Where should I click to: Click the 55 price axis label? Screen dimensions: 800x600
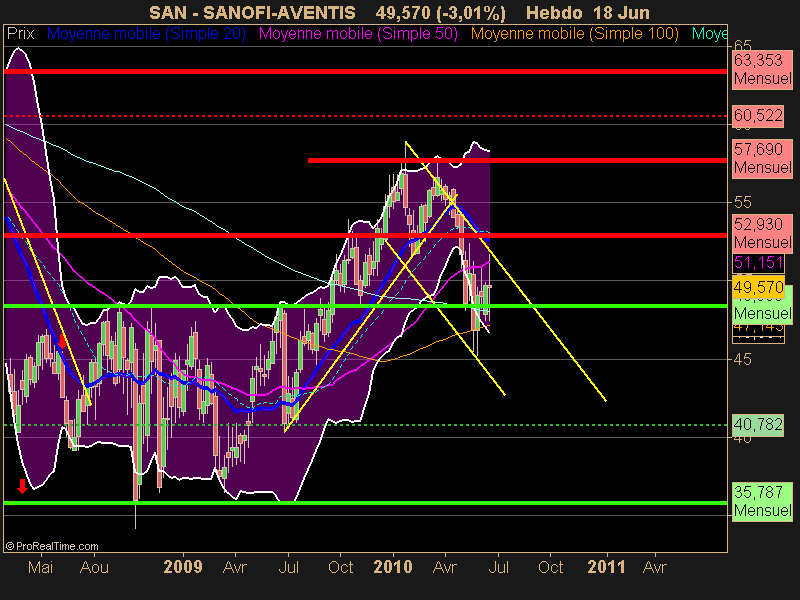pyautogui.click(x=742, y=203)
